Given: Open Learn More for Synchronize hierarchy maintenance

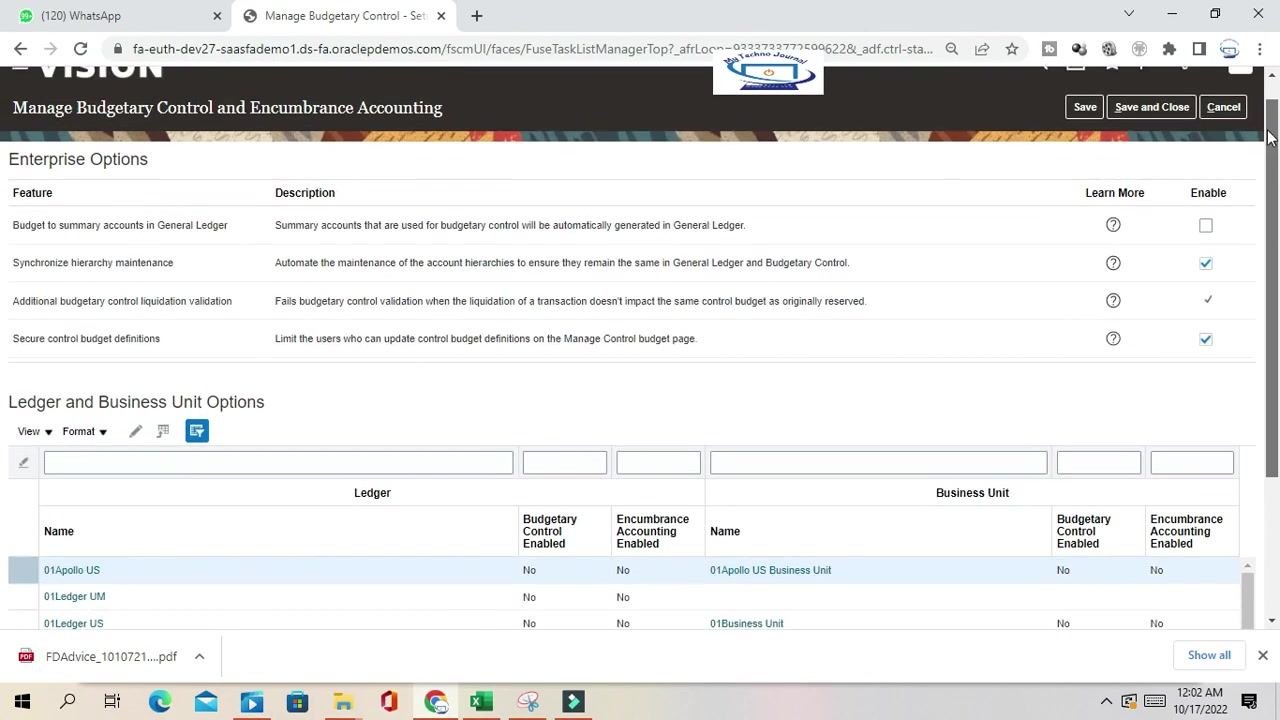Looking at the screenshot, I should tap(1113, 263).
